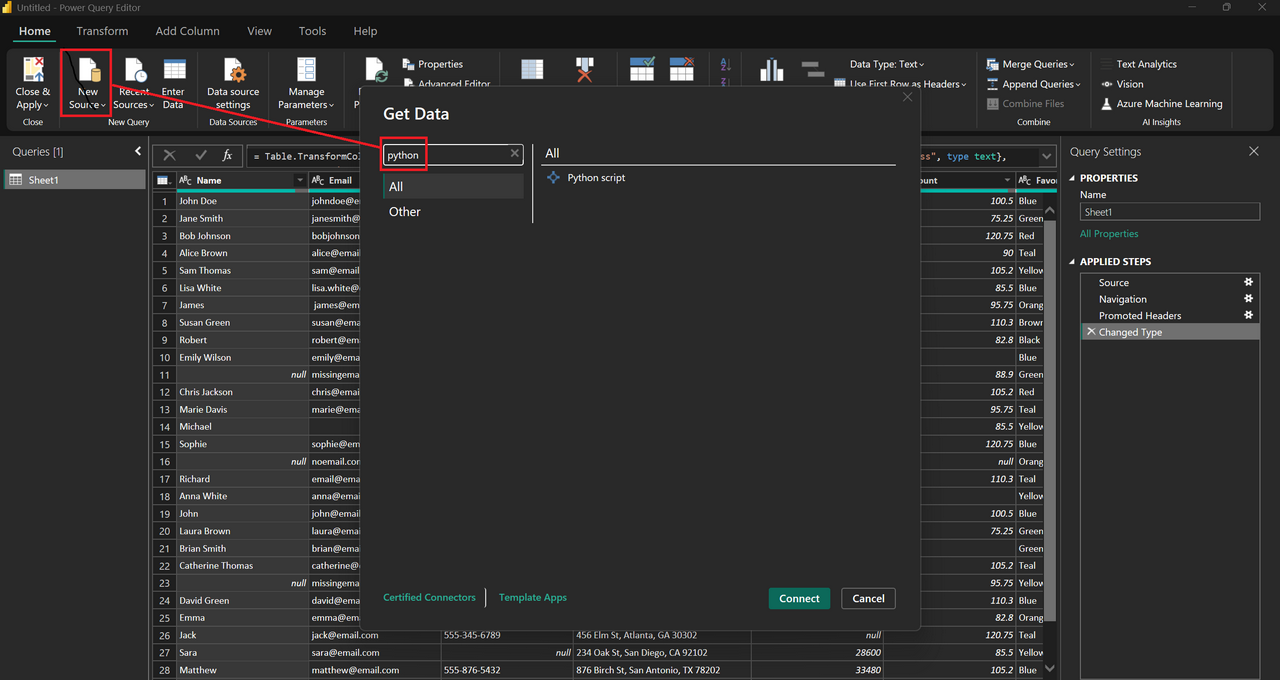Cancel formula edit with X icon
This screenshot has height=680, width=1280.
coord(170,156)
